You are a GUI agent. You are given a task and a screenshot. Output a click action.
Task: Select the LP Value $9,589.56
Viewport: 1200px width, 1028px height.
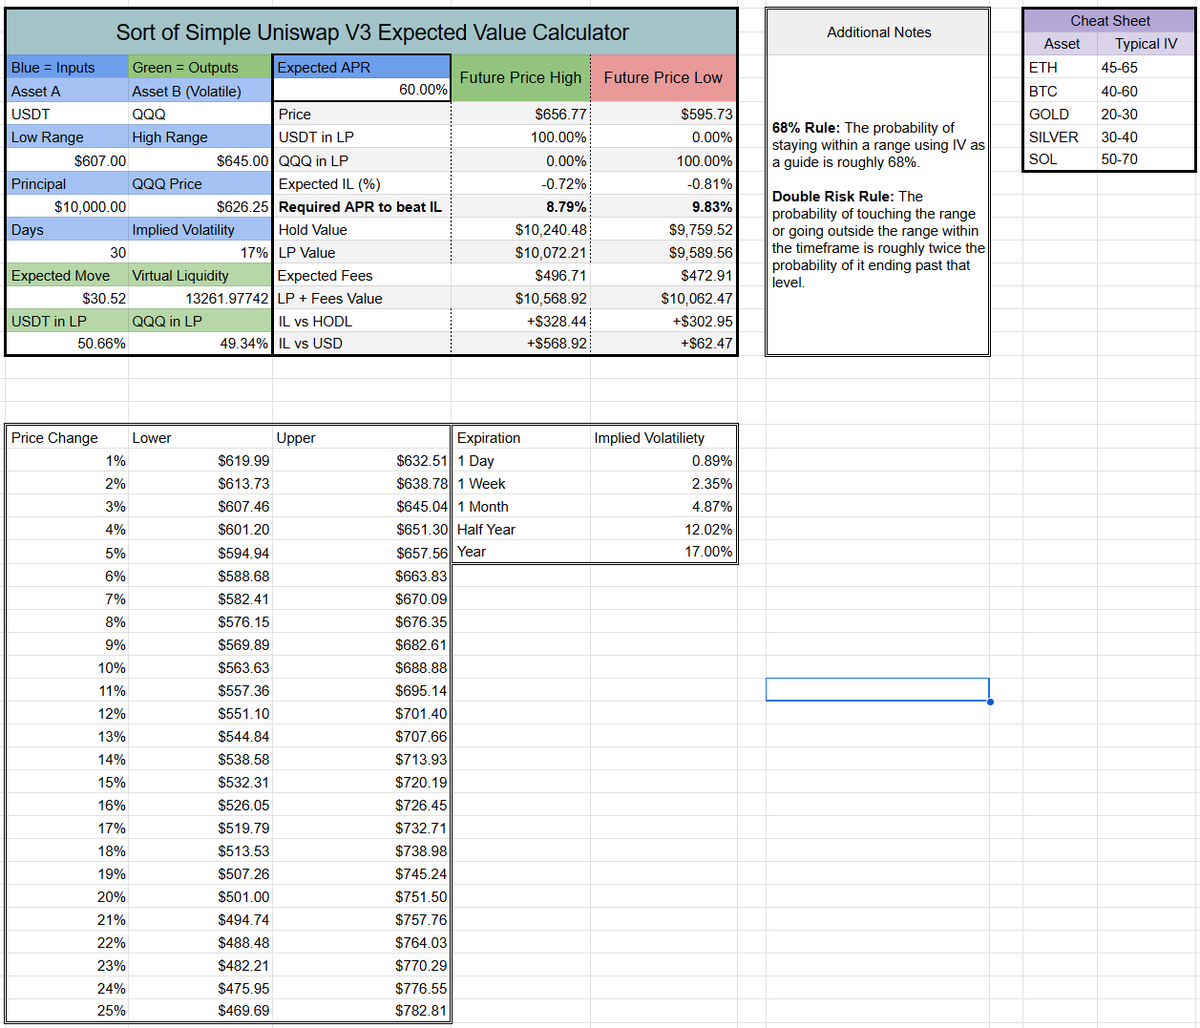(x=664, y=253)
